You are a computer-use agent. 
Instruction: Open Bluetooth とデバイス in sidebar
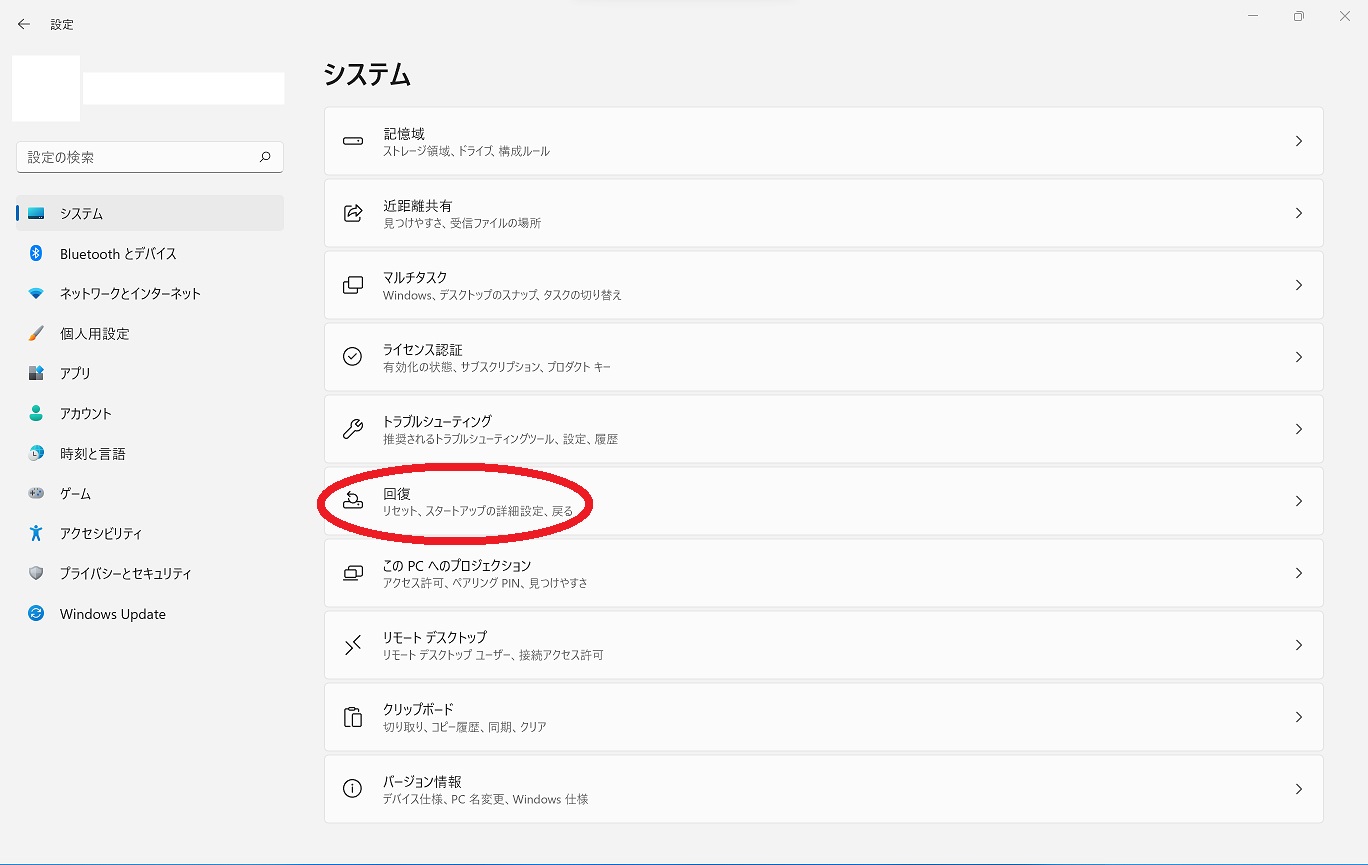point(118,254)
